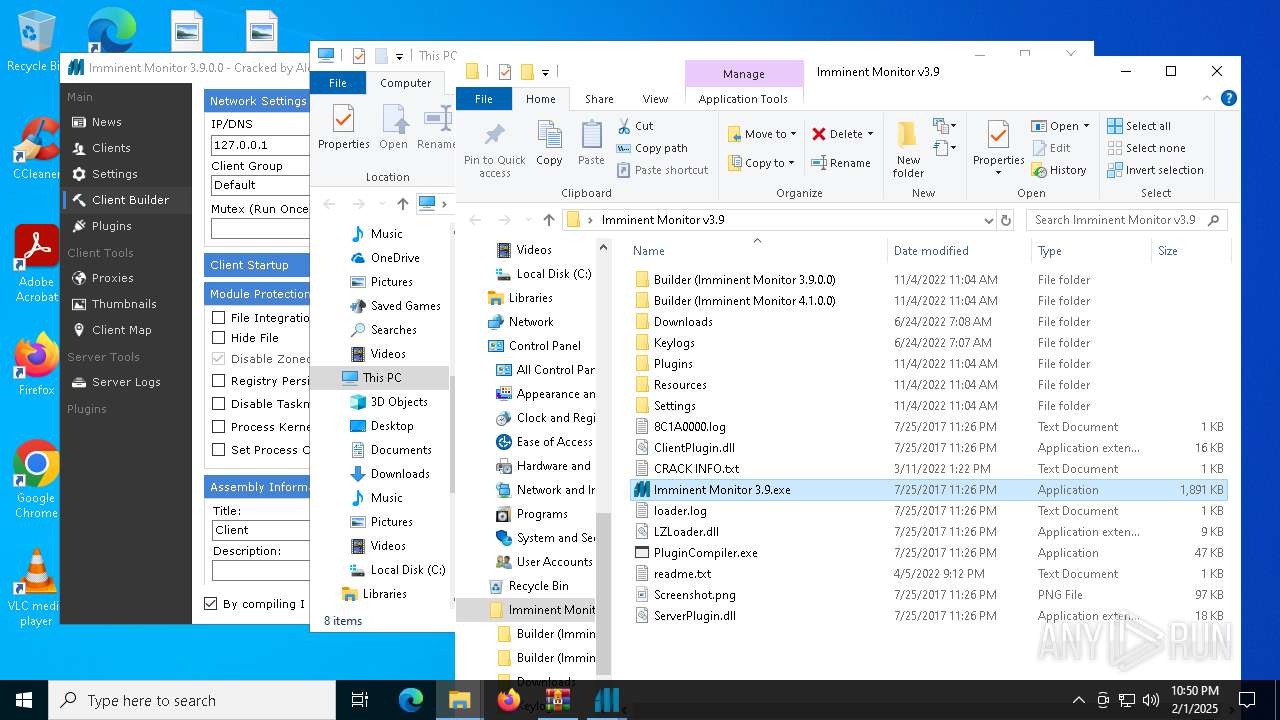Click Cut in the Clipboard group

click(635, 126)
